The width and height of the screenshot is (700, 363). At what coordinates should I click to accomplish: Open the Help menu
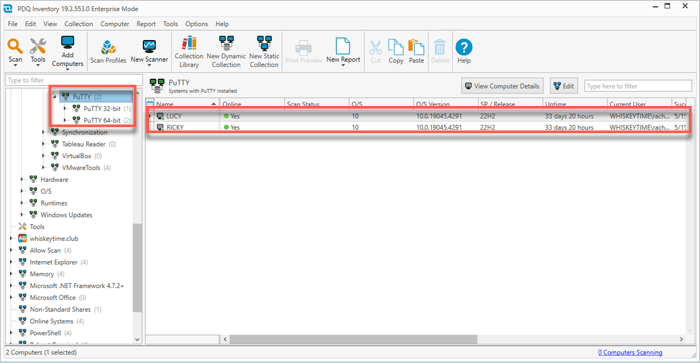pos(222,24)
